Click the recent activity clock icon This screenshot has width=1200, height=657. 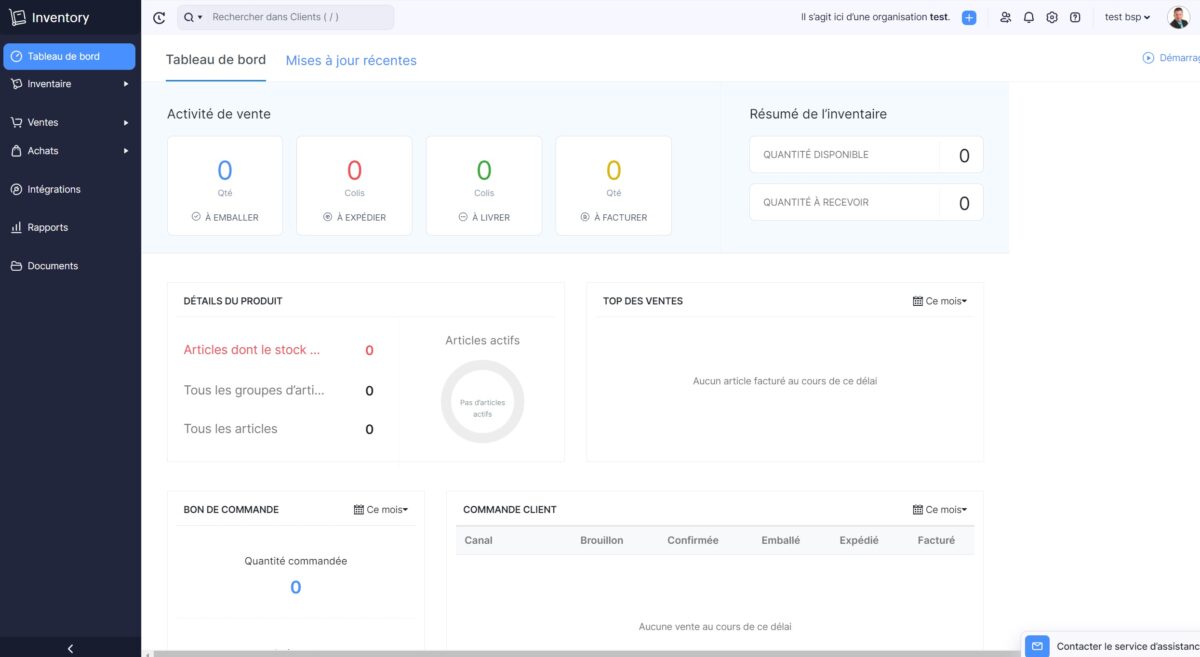[x=159, y=17]
